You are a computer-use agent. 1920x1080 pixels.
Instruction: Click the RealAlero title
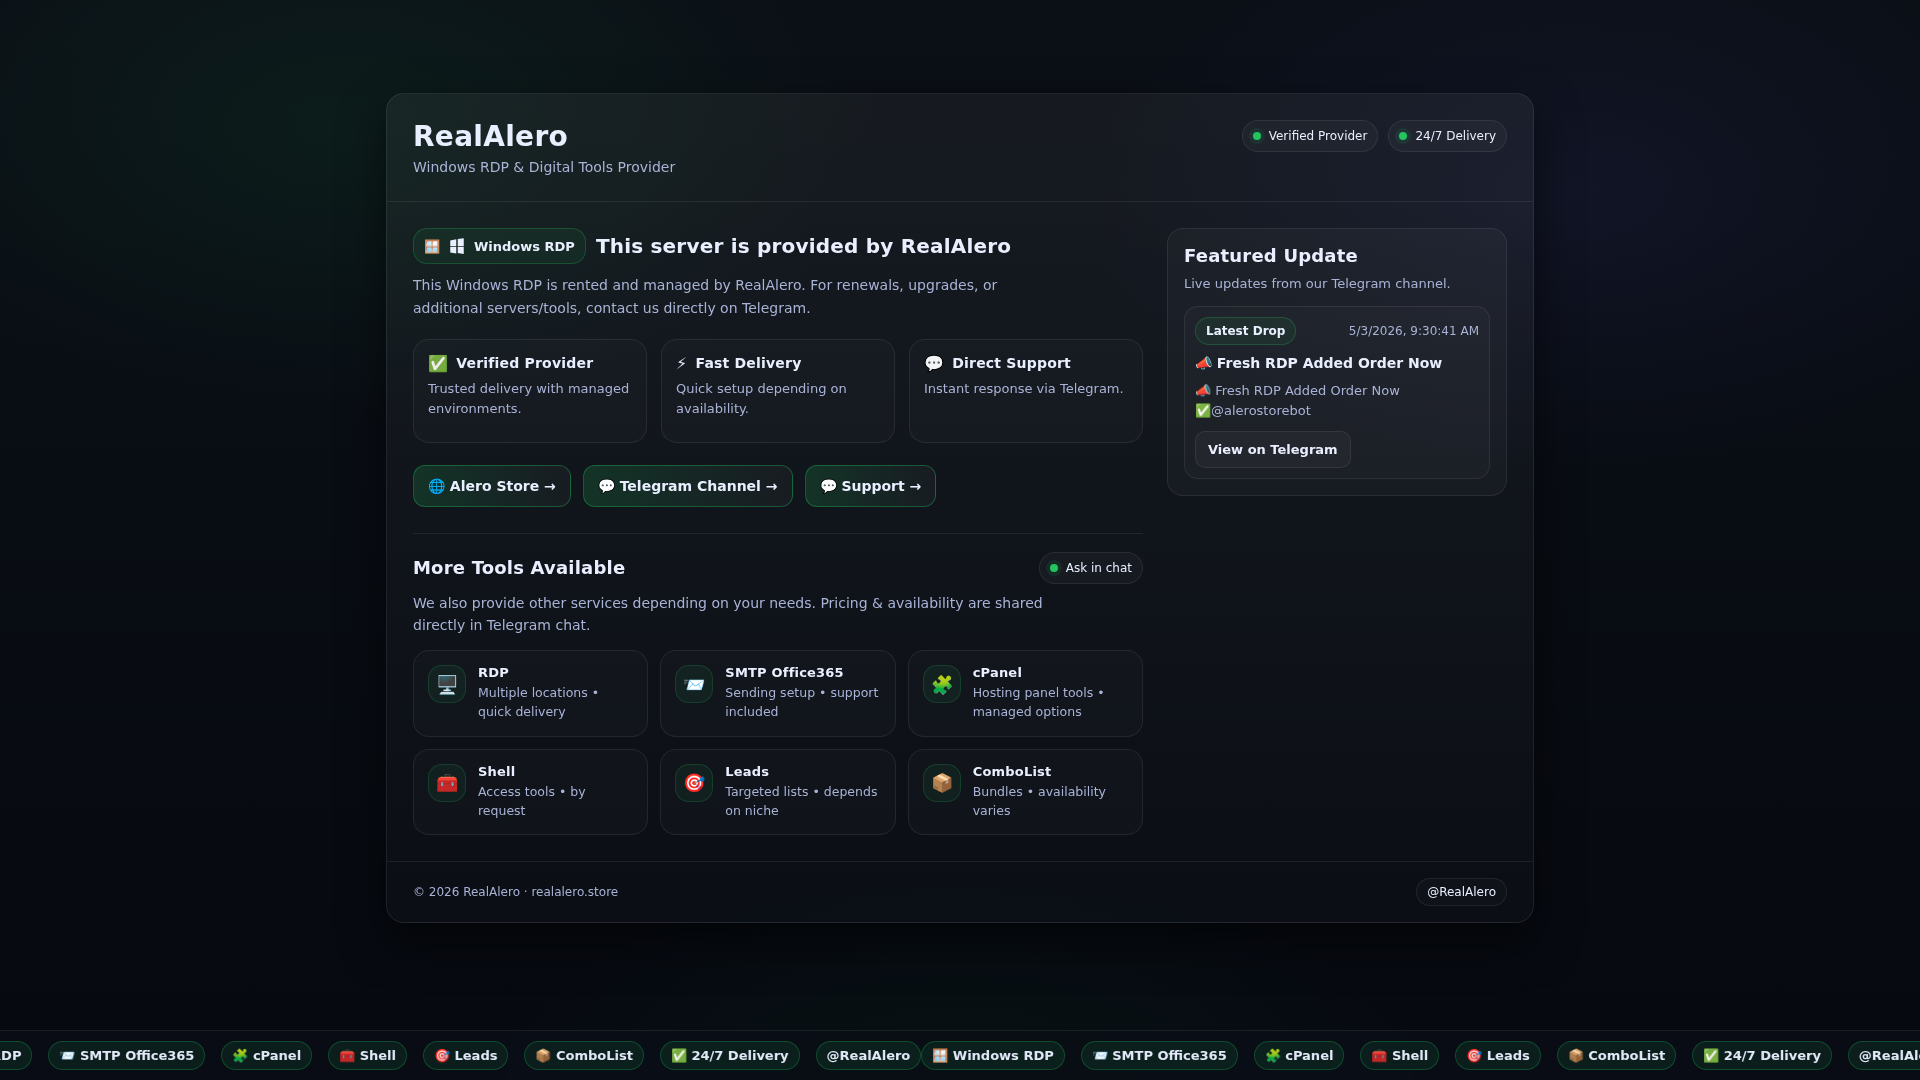490,136
